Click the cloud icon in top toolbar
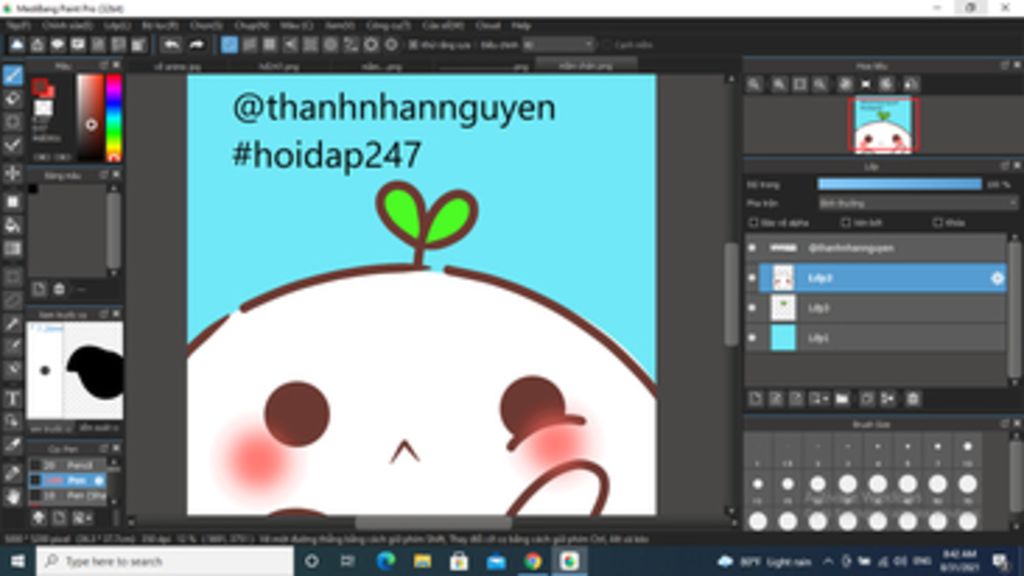The image size is (1024, 576). (x=17, y=44)
